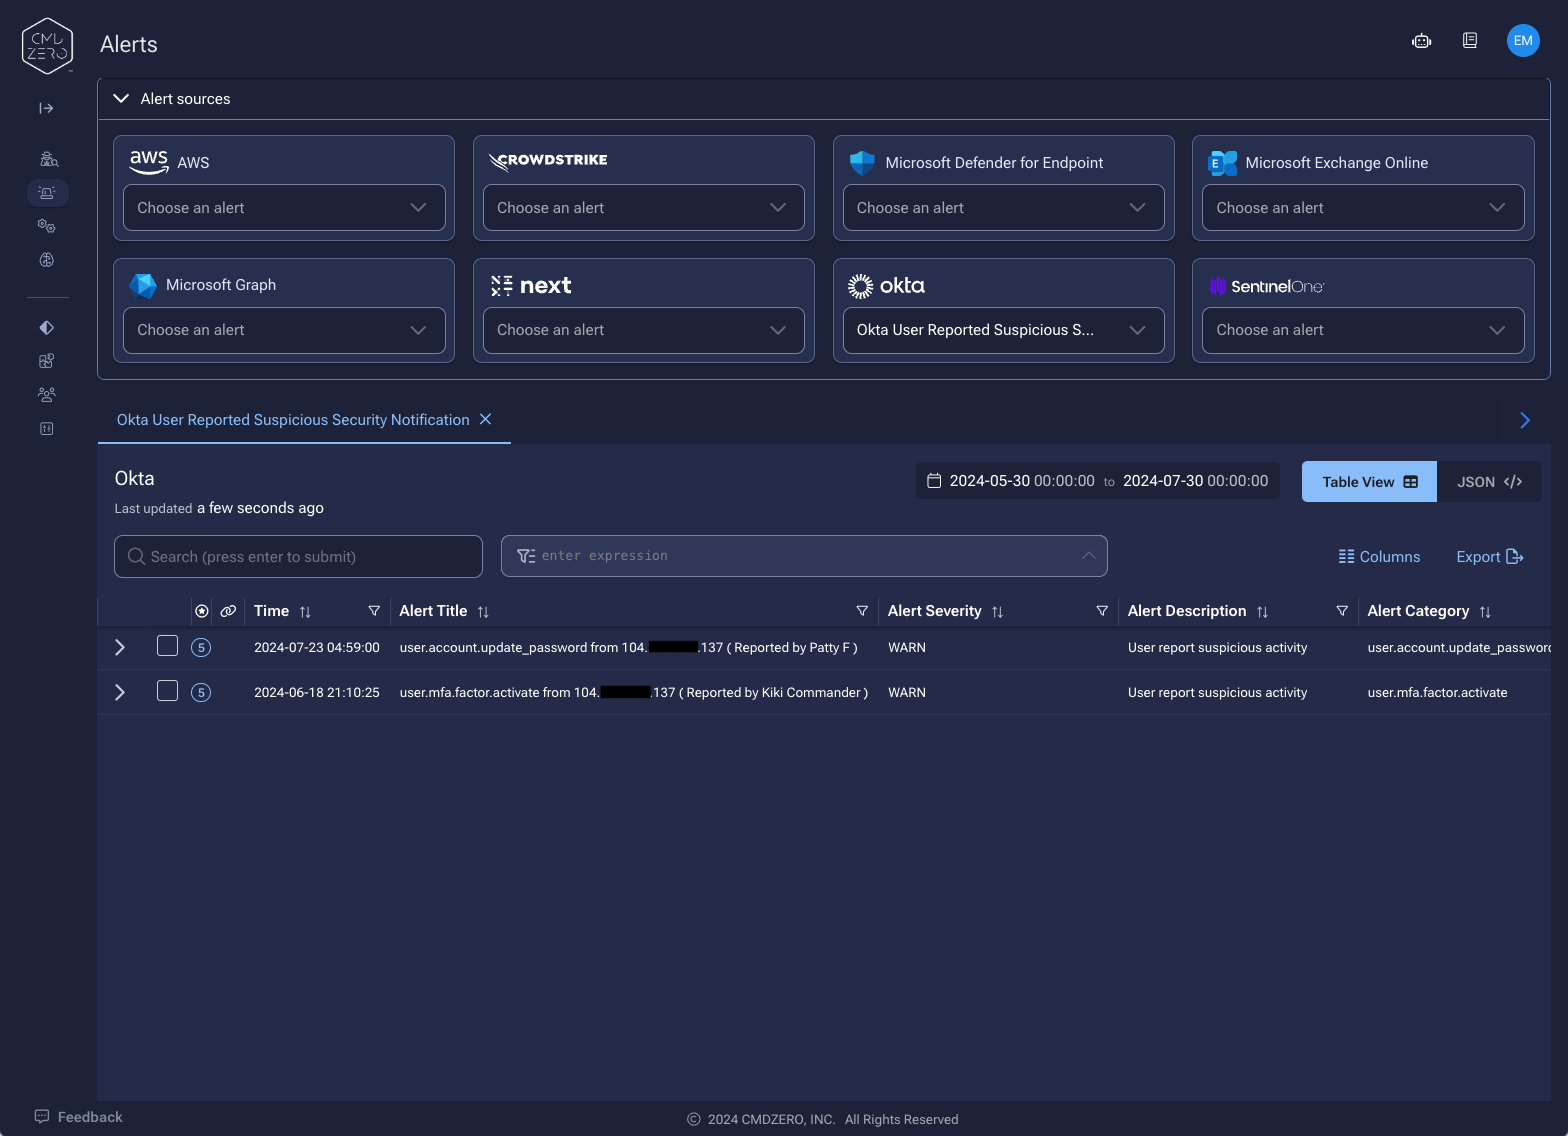Image resolution: width=1568 pixels, height=1136 pixels.
Task: Open the CrowdStrike alert dropdown
Action: tap(644, 208)
